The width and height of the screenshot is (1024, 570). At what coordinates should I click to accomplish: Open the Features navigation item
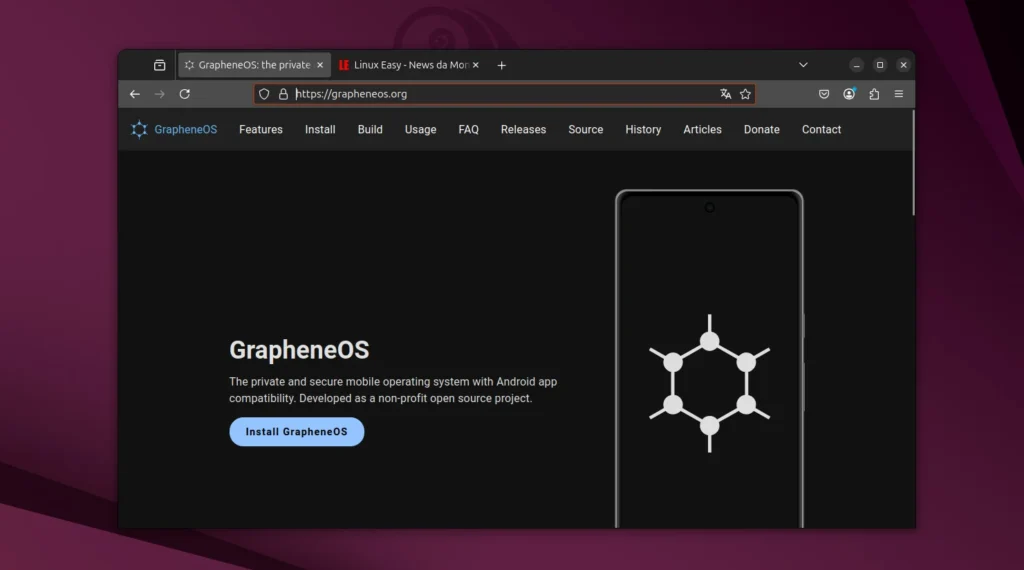[x=260, y=129]
